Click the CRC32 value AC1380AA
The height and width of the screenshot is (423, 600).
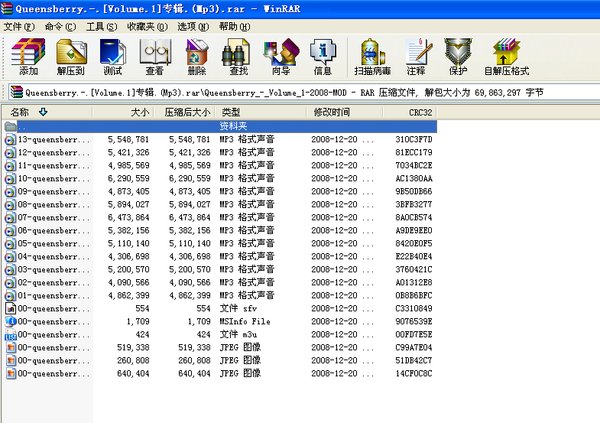click(x=414, y=178)
